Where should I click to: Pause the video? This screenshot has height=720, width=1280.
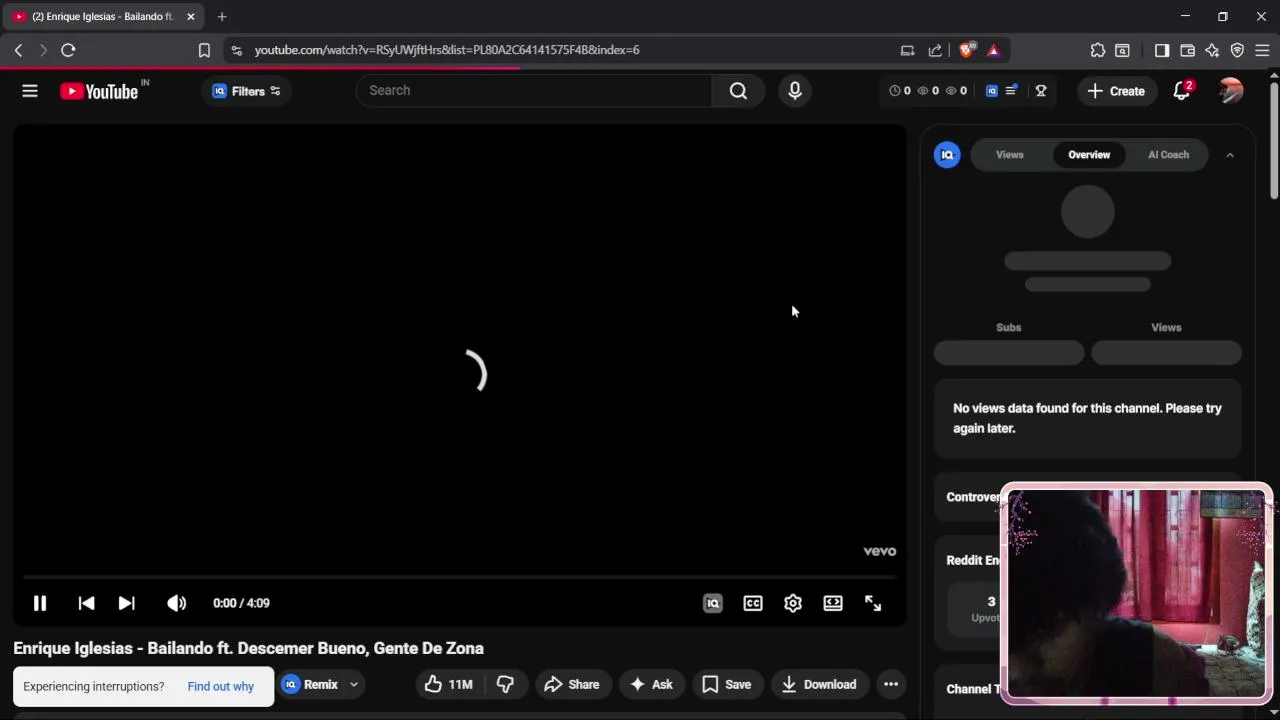(x=40, y=603)
